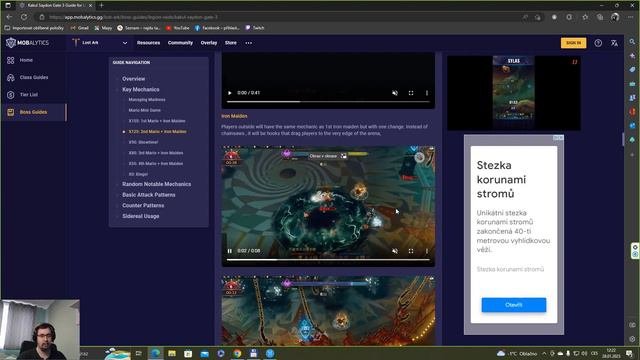The height and width of the screenshot is (360, 640).
Task: Open the browser collections icon
Action: tap(600, 17)
